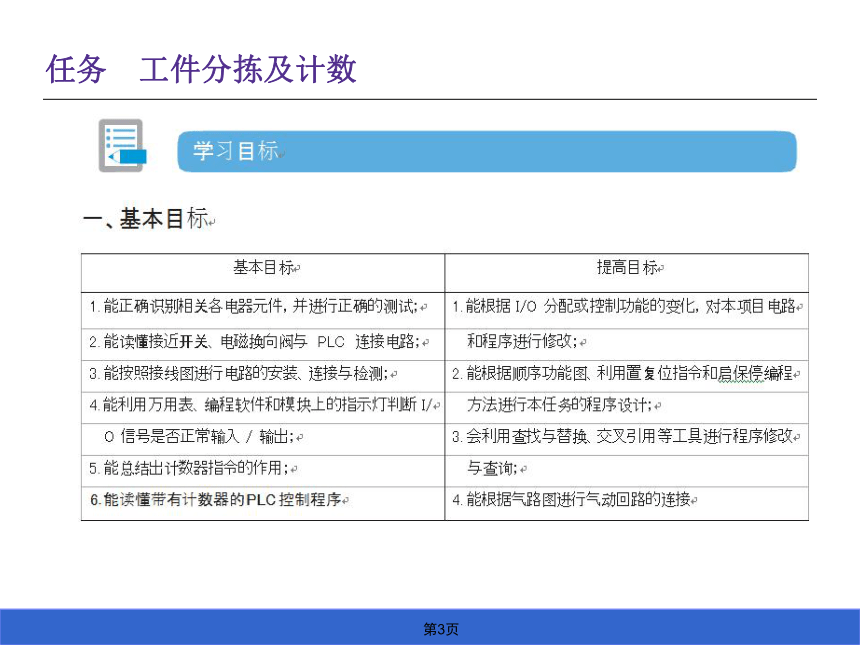Viewport: 860px width, 645px height.
Task: Select row 1.能正确识别相关各电器元件
Action: tap(263, 310)
